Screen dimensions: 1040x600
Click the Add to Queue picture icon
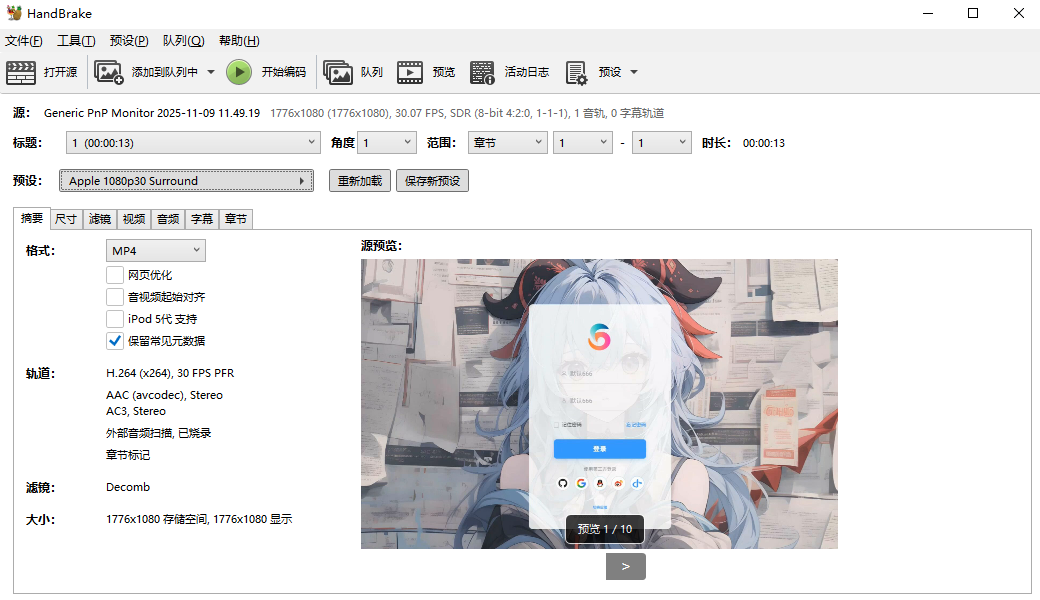(x=108, y=72)
